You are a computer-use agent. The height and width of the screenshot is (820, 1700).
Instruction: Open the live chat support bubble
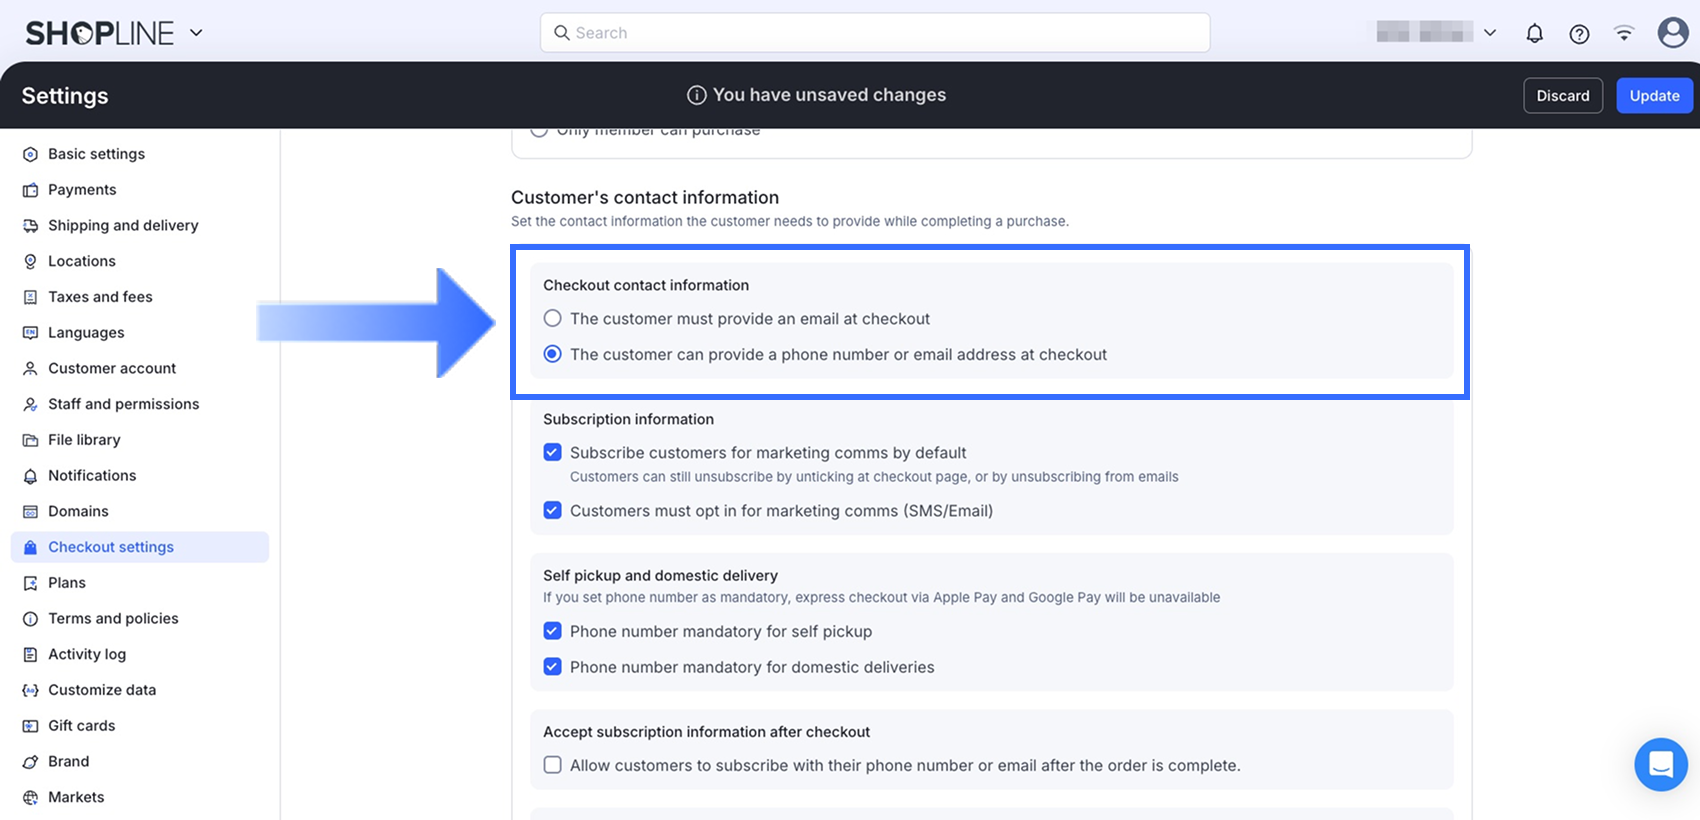tap(1660, 765)
